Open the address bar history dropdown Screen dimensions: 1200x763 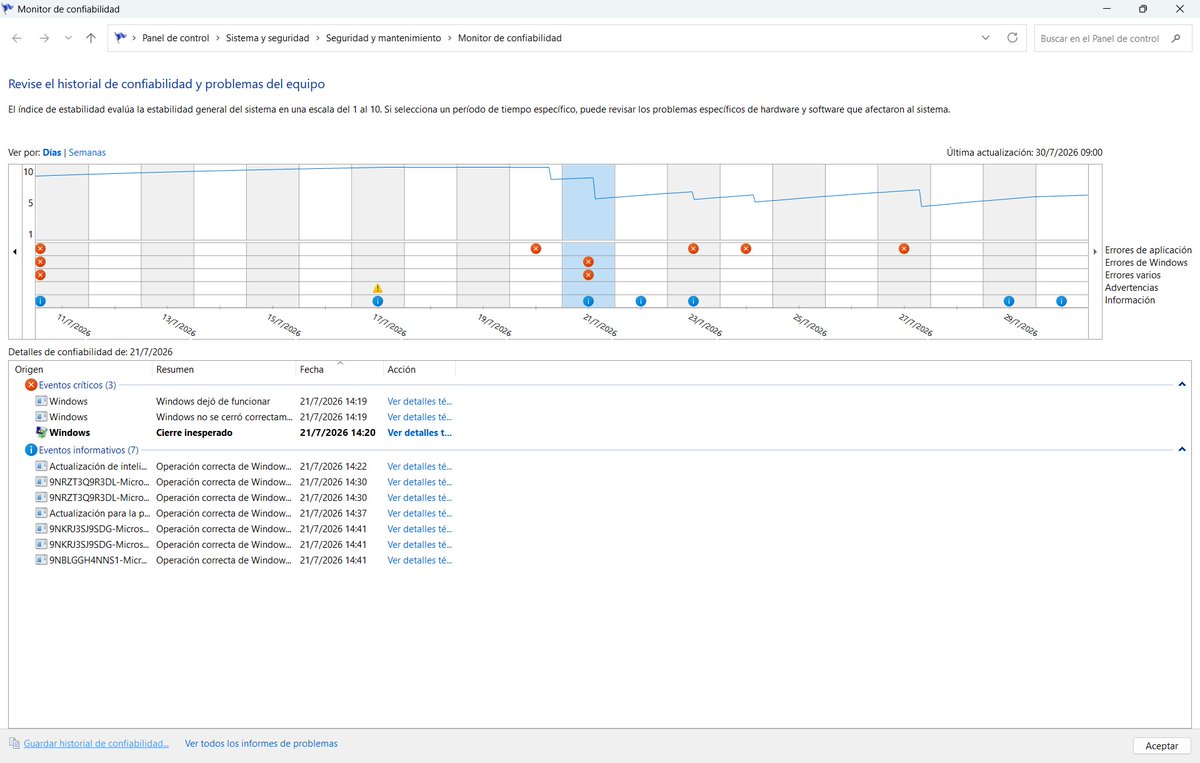coord(987,38)
